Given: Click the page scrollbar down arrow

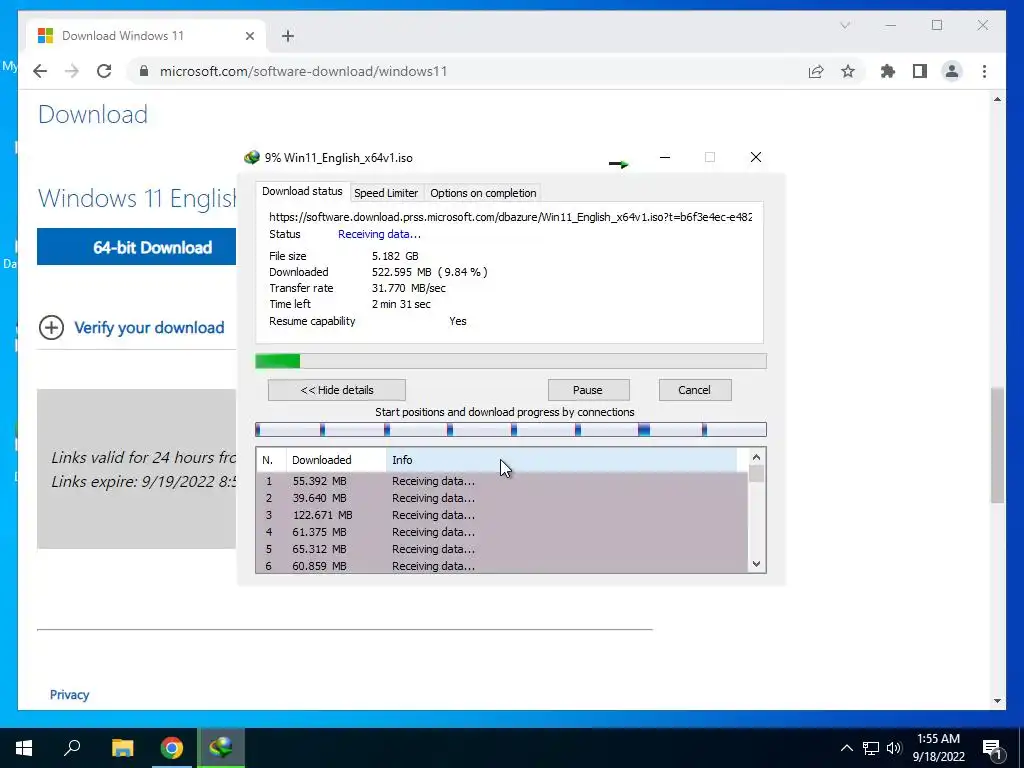Looking at the screenshot, I should (x=997, y=701).
